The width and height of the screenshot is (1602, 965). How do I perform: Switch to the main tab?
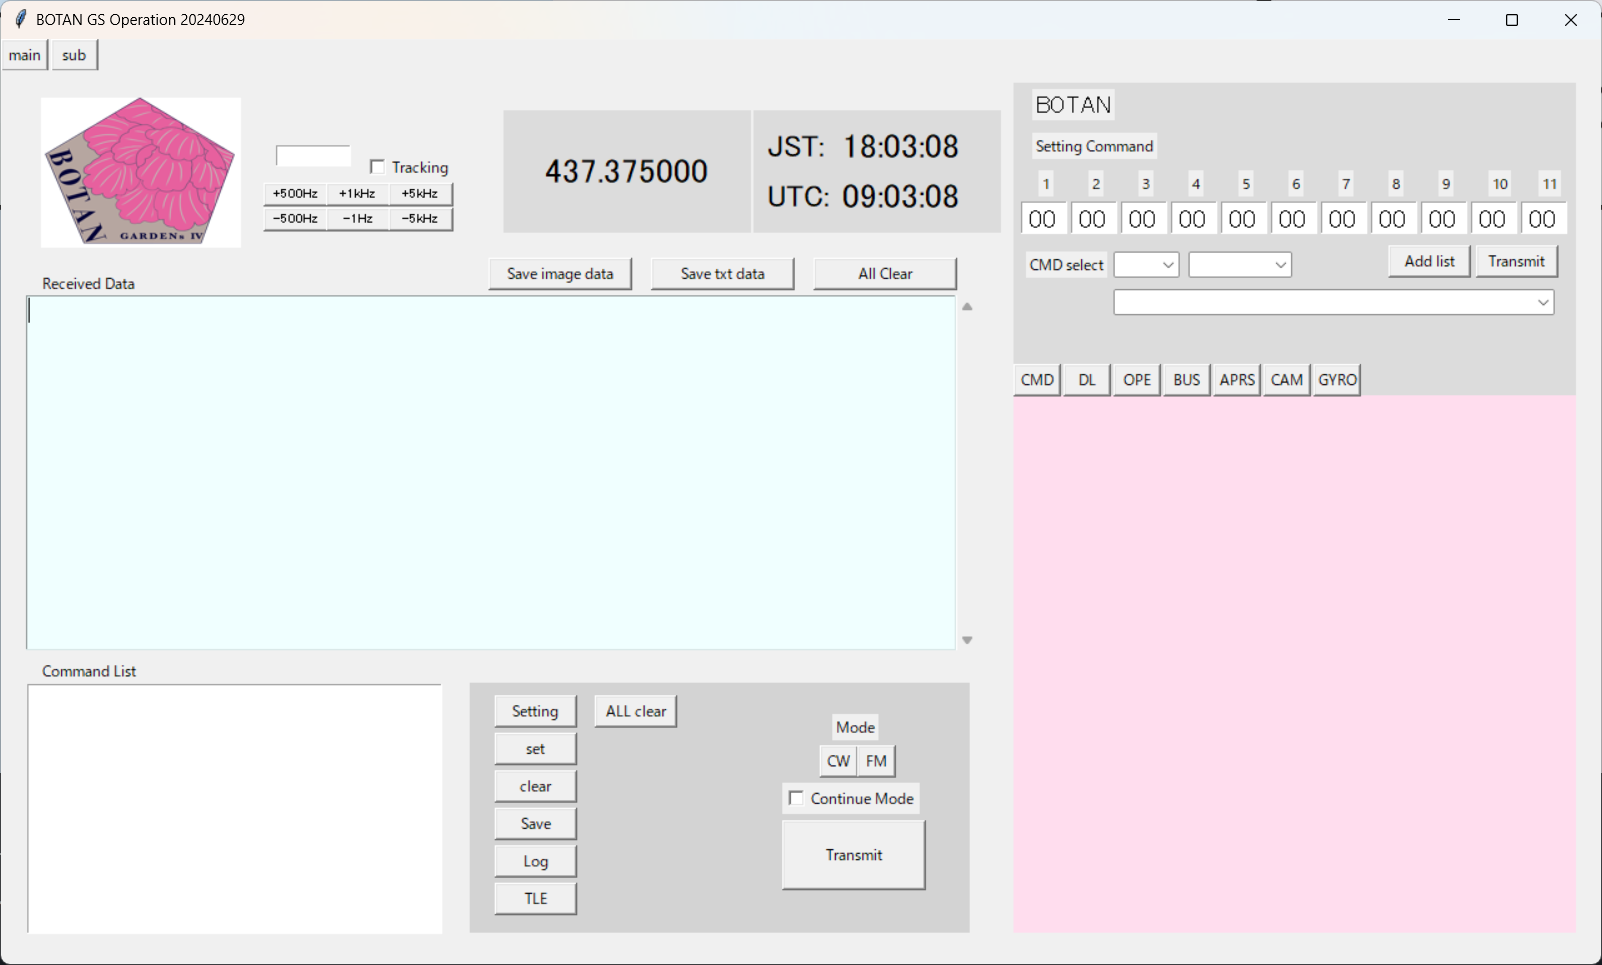[x=24, y=54]
